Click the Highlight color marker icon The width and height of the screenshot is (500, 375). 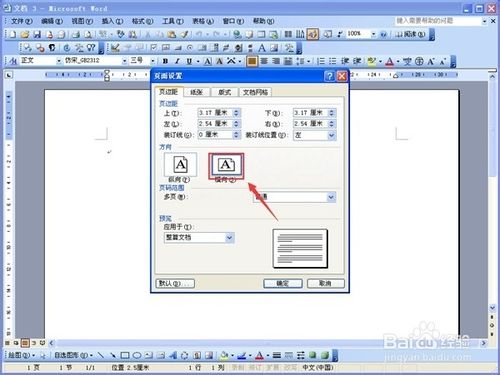(371, 61)
